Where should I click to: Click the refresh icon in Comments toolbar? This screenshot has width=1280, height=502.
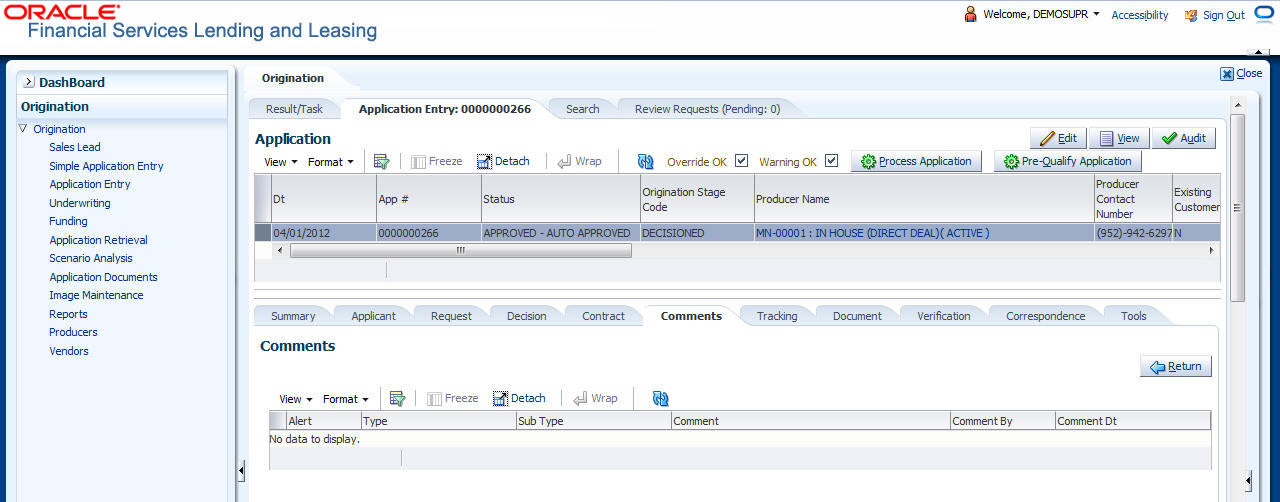pyautogui.click(x=660, y=398)
